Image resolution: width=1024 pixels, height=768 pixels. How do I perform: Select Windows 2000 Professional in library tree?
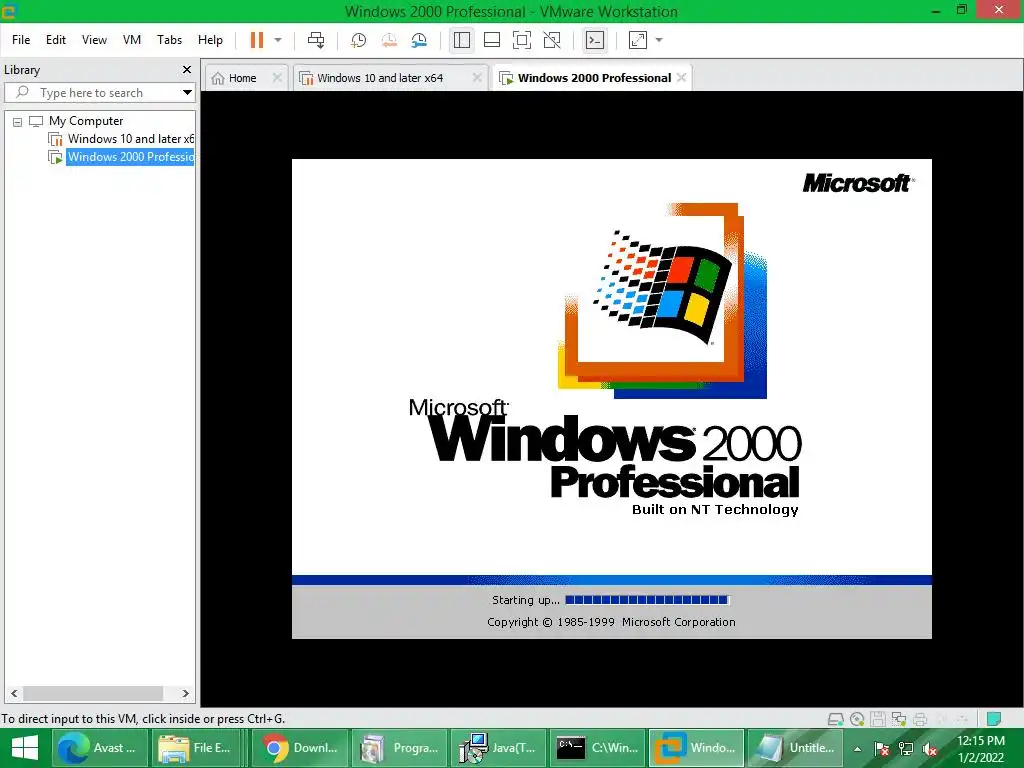131,157
